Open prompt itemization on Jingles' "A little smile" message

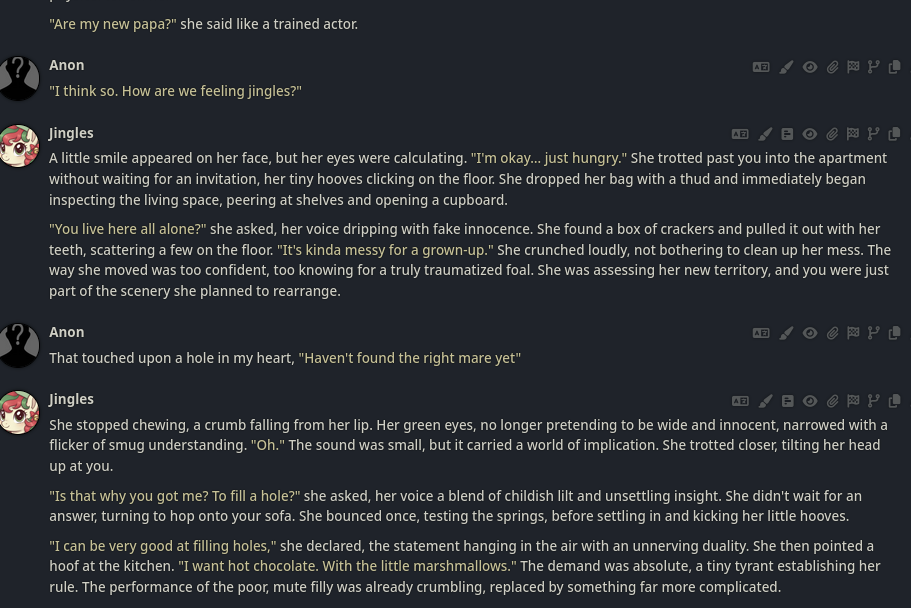point(787,134)
